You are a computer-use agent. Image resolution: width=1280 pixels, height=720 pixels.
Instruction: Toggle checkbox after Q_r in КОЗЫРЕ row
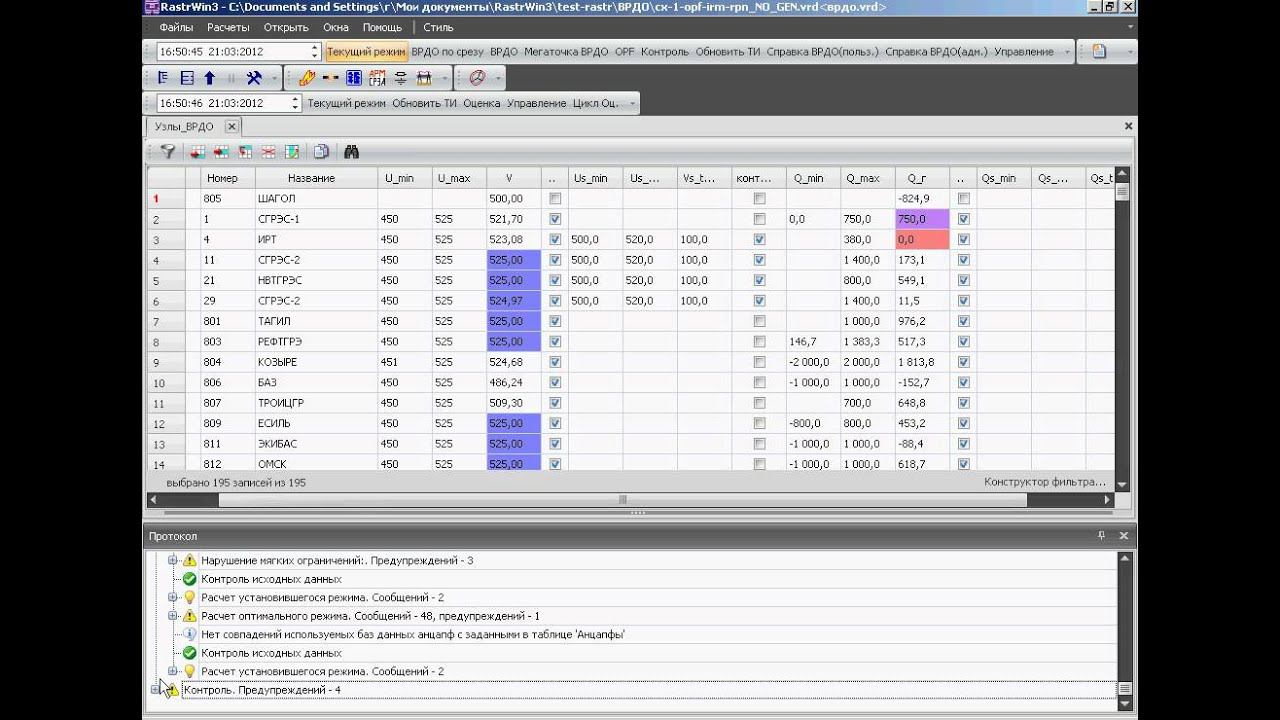tap(963, 362)
